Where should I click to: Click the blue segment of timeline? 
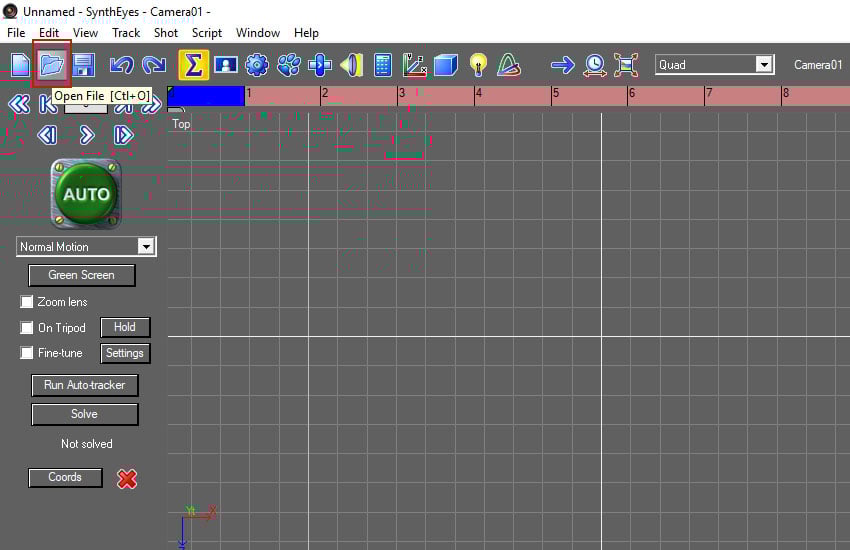coord(206,95)
